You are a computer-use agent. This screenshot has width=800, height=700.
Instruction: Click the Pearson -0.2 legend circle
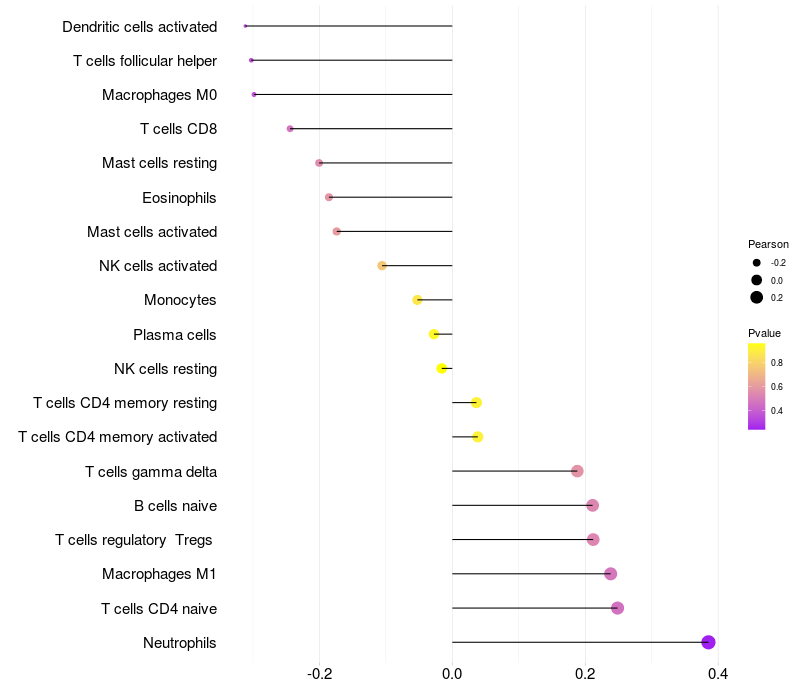[756, 263]
